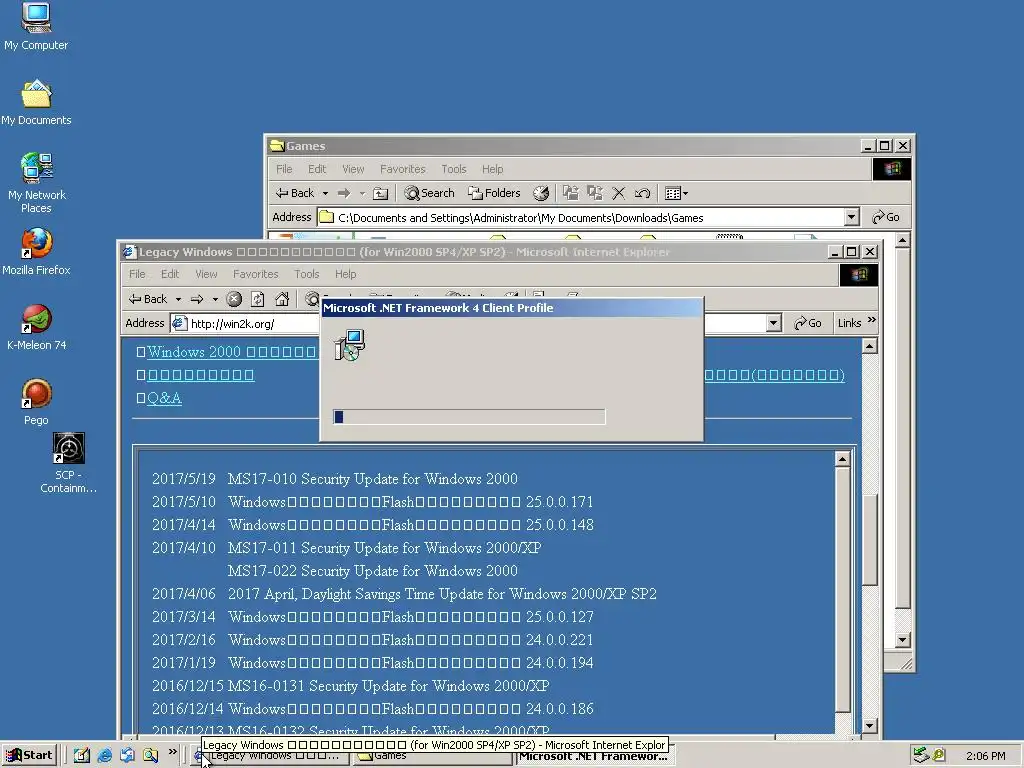
Task: Click 2017 April Daylight Savings Time Update entry
Action: point(442,594)
